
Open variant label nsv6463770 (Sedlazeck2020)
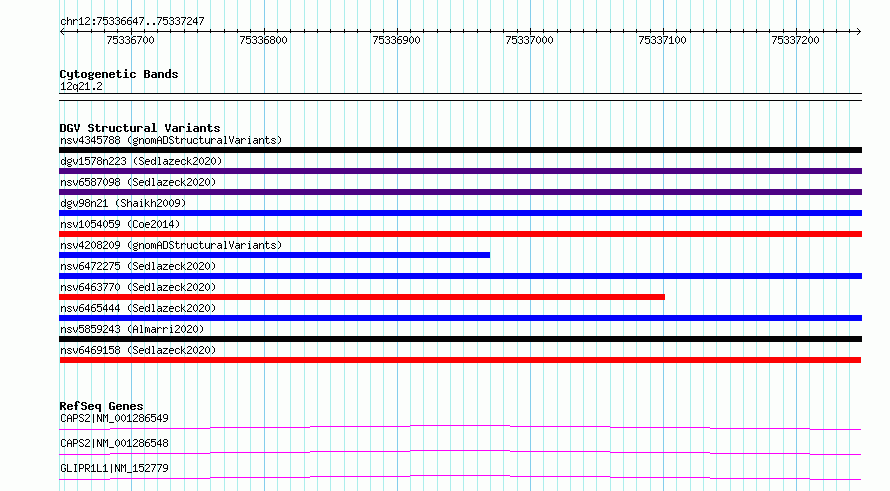[138, 287]
